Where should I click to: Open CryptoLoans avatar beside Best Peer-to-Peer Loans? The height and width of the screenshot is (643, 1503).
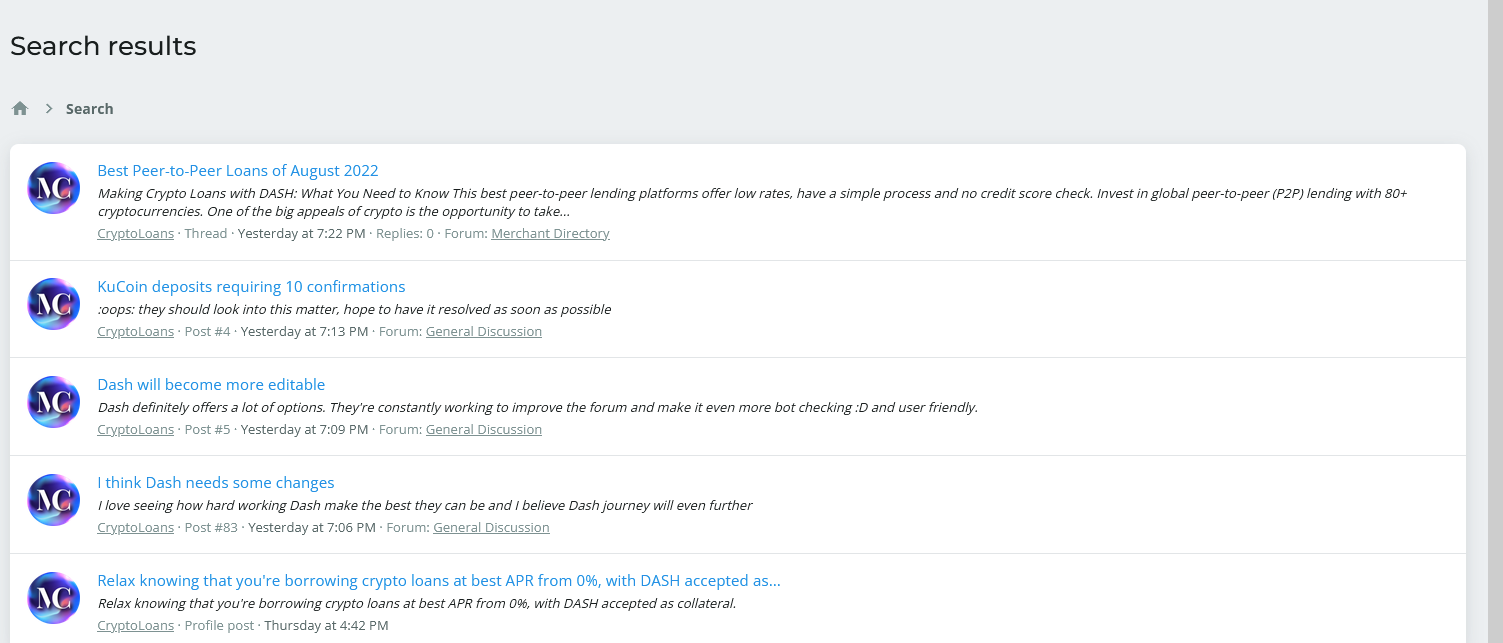pyautogui.click(x=54, y=188)
